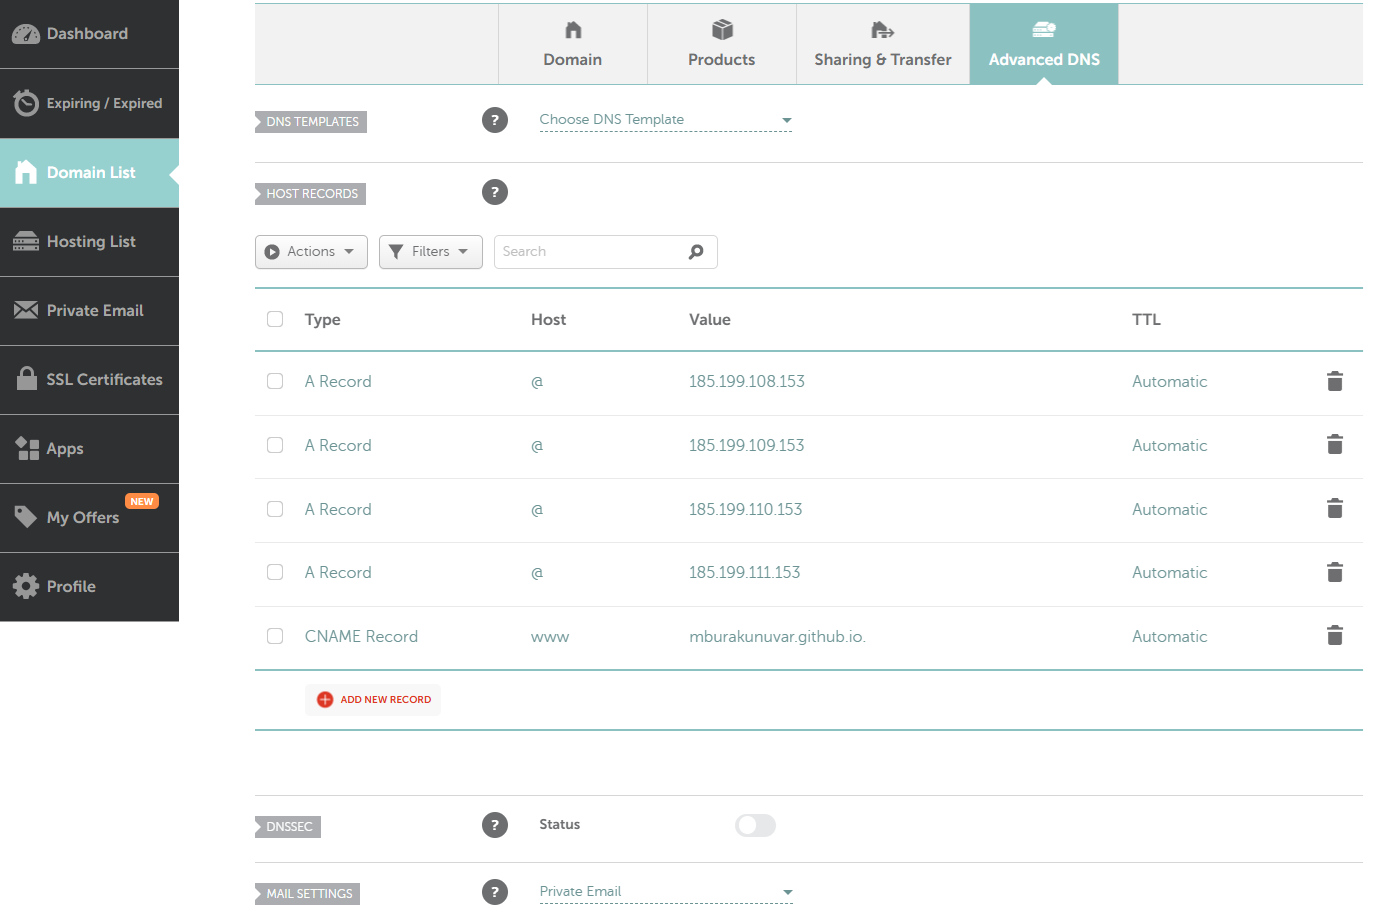Image resolution: width=1373 pixels, height=914 pixels.
Task: Switch to the Sharing & Transfer tab
Action: [882, 44]
